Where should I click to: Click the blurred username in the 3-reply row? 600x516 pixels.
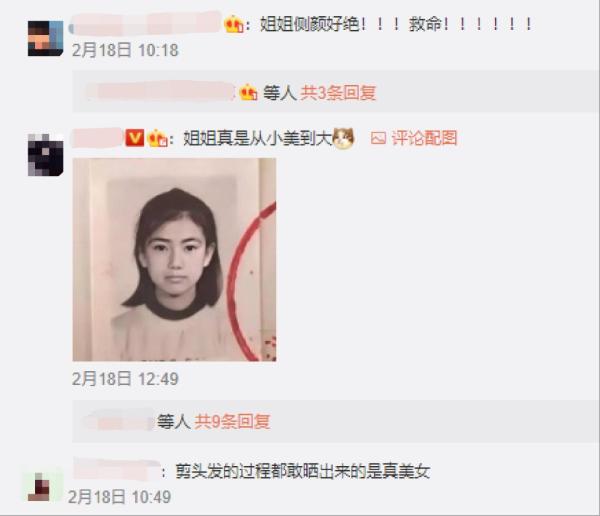[x=160, y=92]
